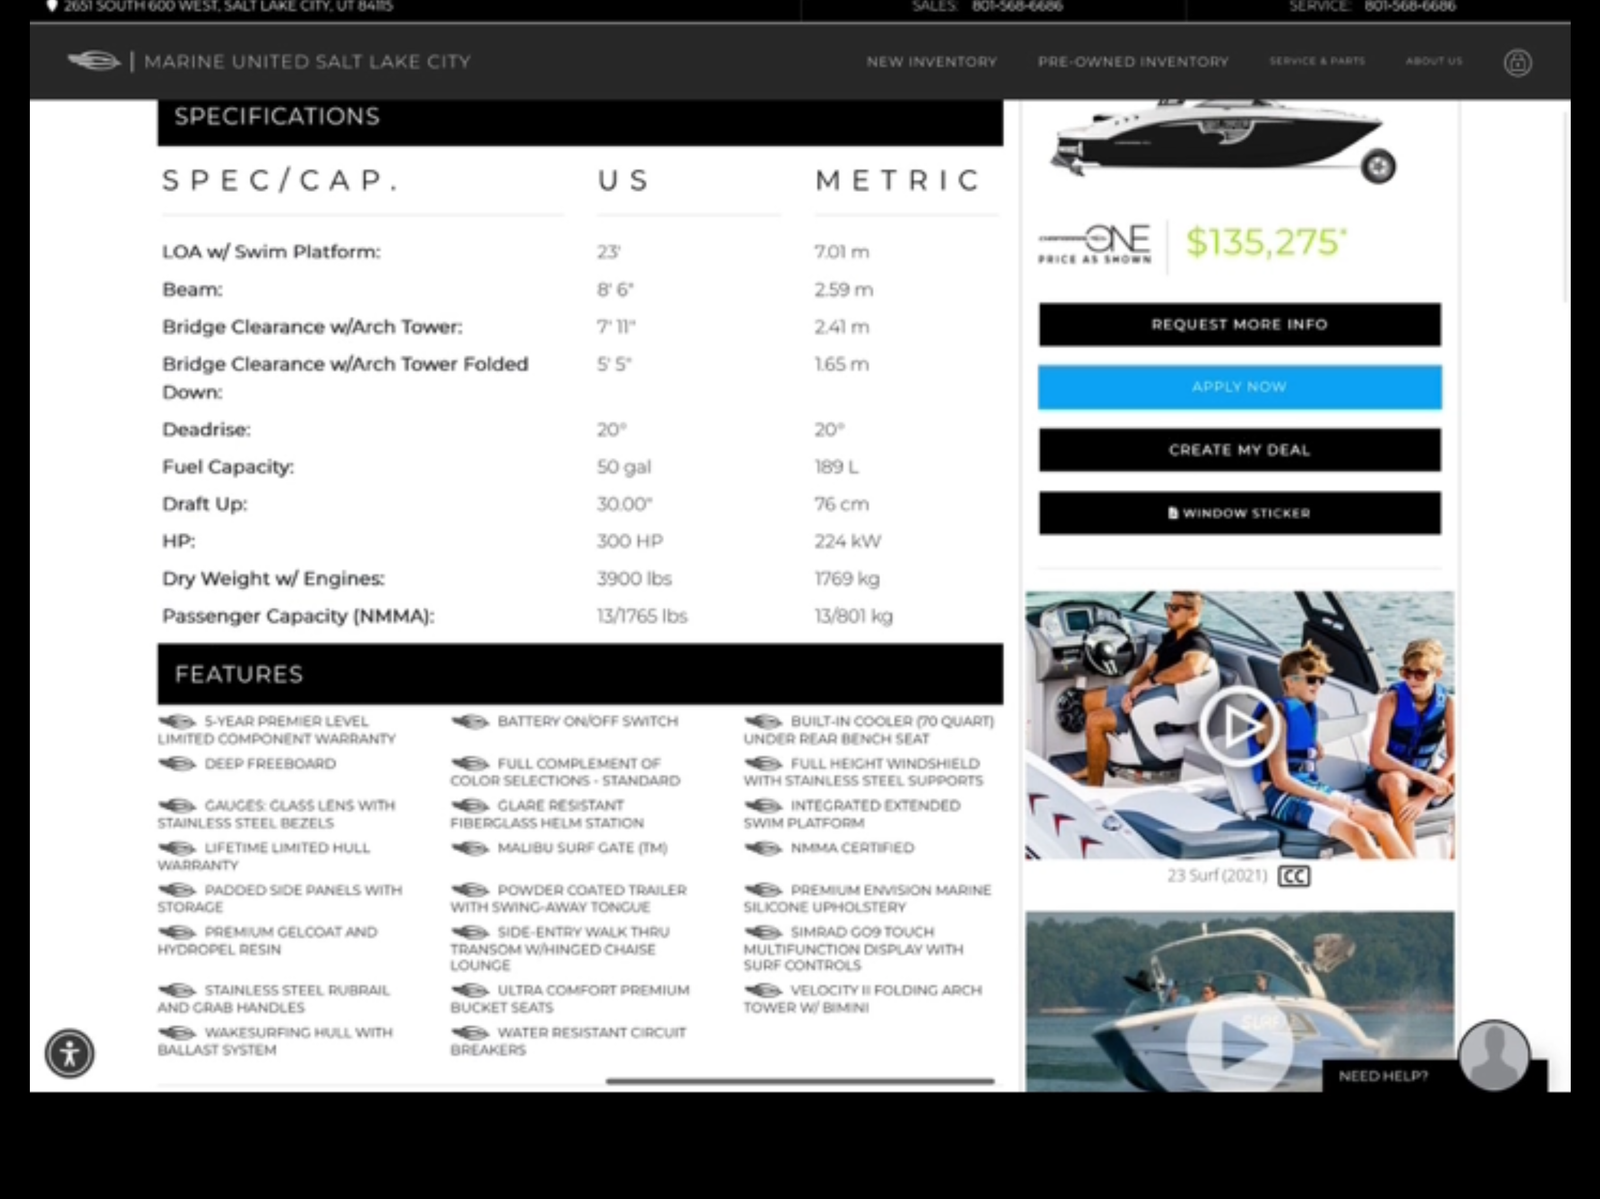Play the second boat video below
1600x1199 pixels.
1238,1045
